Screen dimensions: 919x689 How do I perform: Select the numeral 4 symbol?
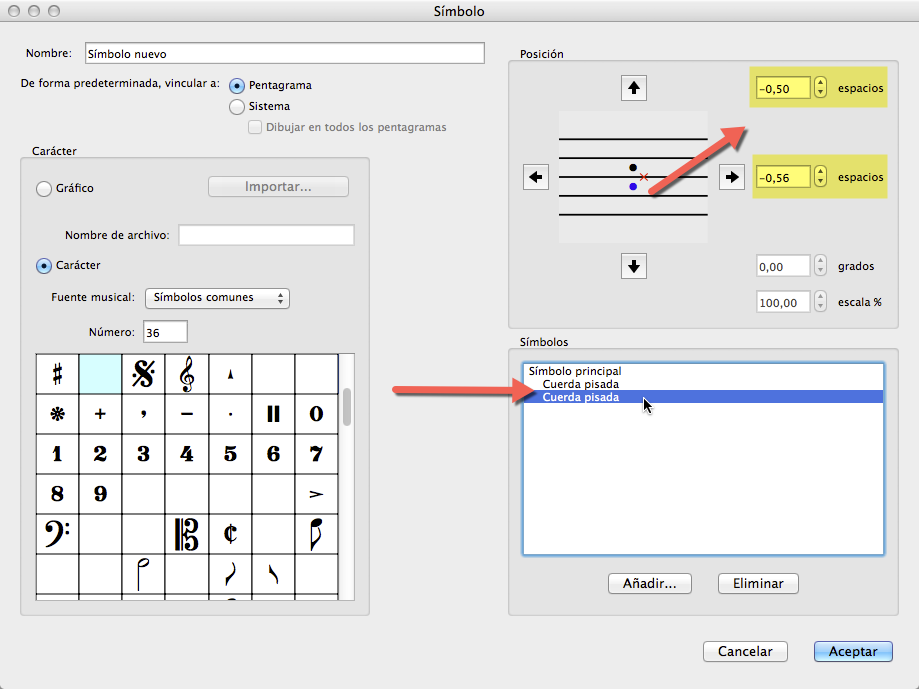point(187,454)
